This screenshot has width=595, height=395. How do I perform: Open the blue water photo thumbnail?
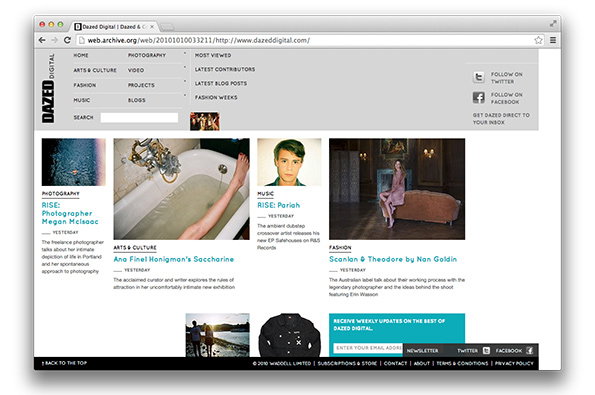(74, 162)
